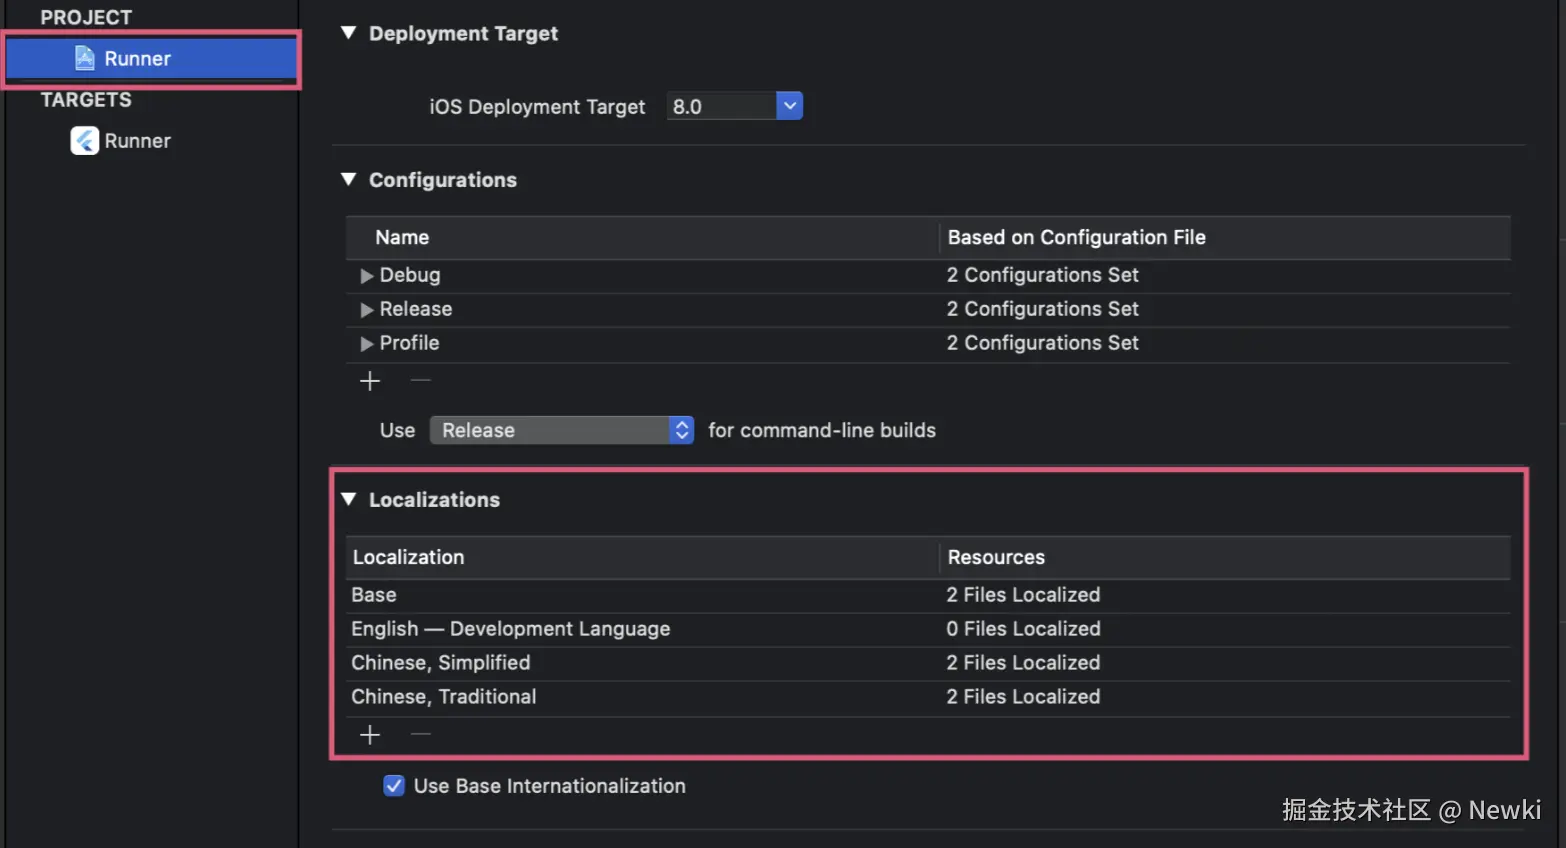Collapse the Deployment Target section
The height and width of the screenshot is (848, 1566).
[x=349, y=33]
